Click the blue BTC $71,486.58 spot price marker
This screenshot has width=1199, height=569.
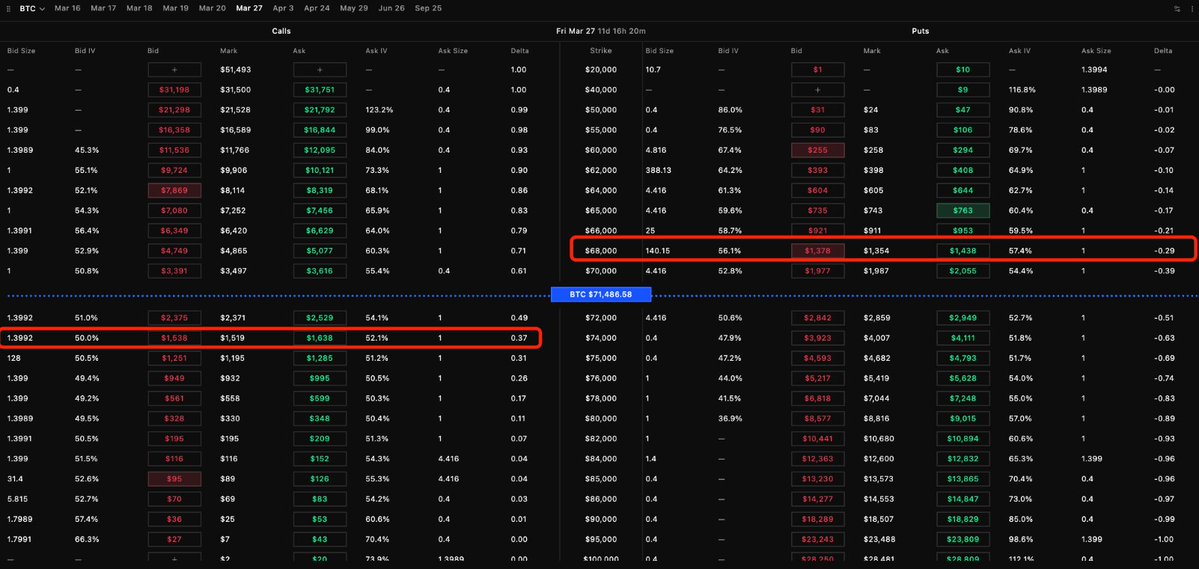(x=601, y=294)
